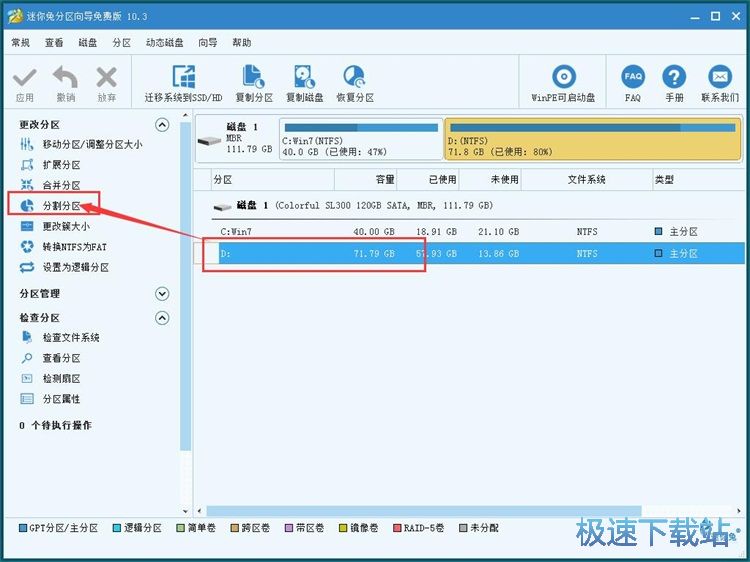
Task: Click the RAID-5 volume (RAID-5卷) legend swatch
Action: (397, 528)
